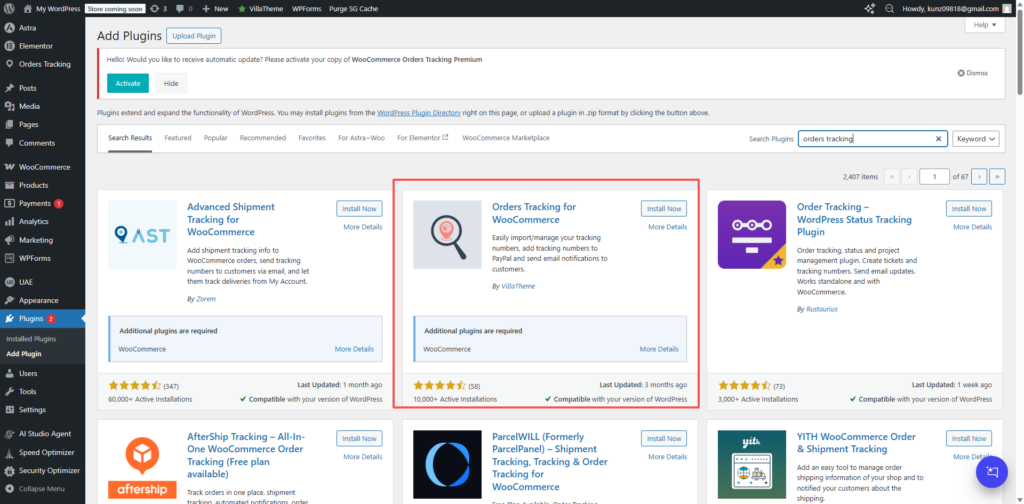The image size is (1024, 504).
Task: Open the Speed Optimizer sidebar icon
Action: [x=9, y=452]
